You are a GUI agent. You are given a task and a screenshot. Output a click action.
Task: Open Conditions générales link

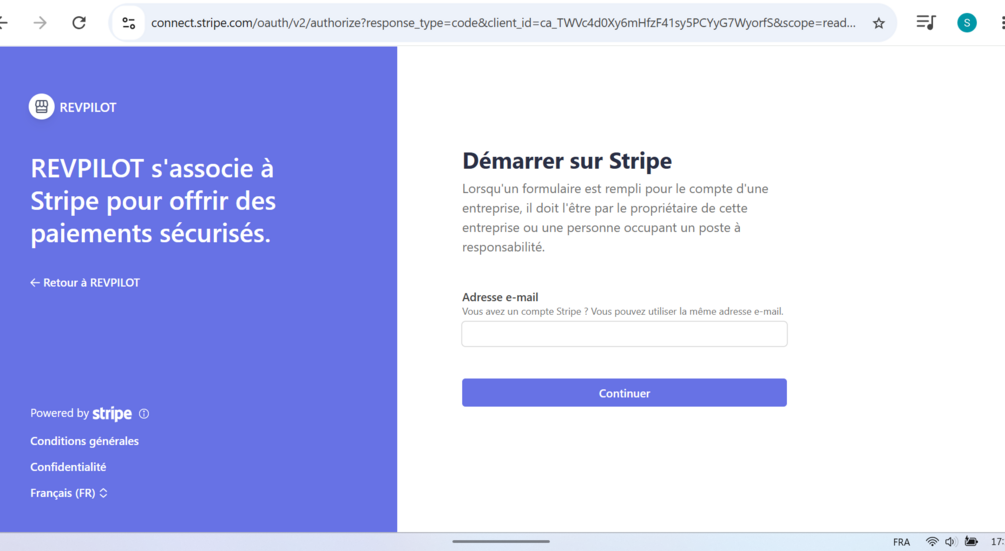85,441
